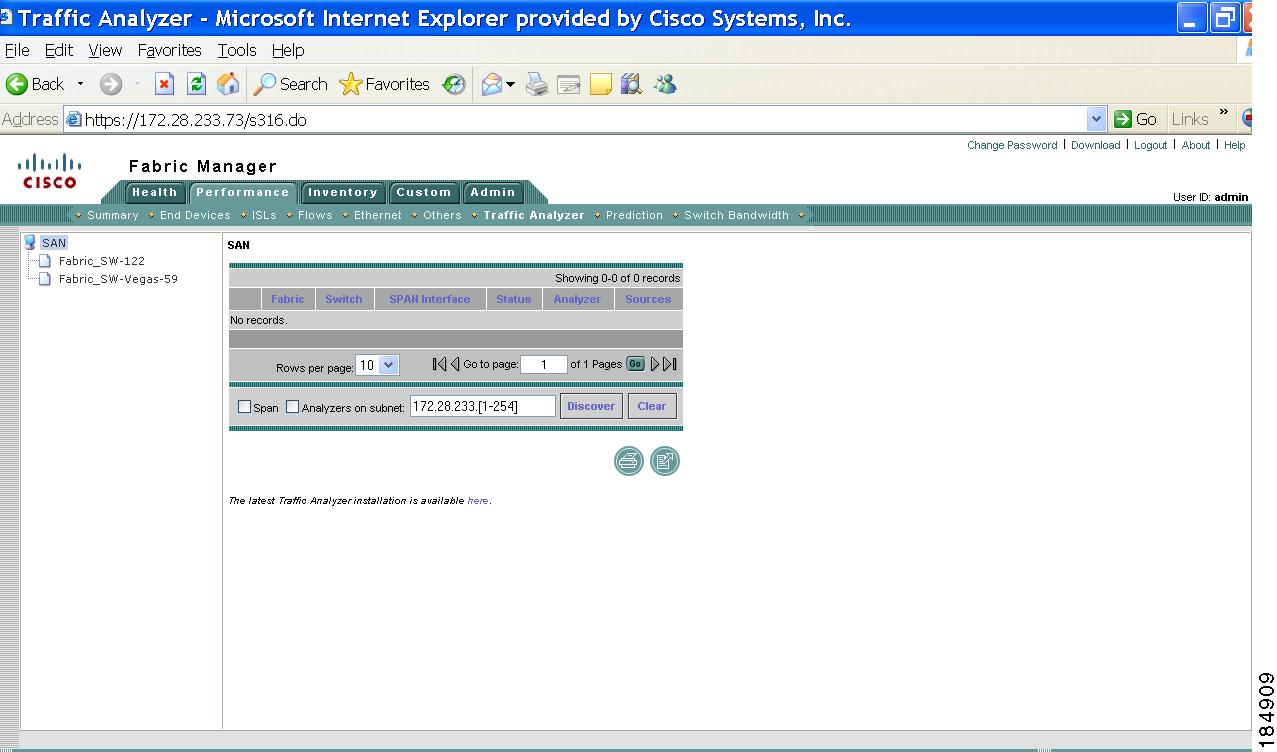Click the yellow Discuss note icon
The width and height of the screenshot is (1277, 752).
(x=600, y=85)
